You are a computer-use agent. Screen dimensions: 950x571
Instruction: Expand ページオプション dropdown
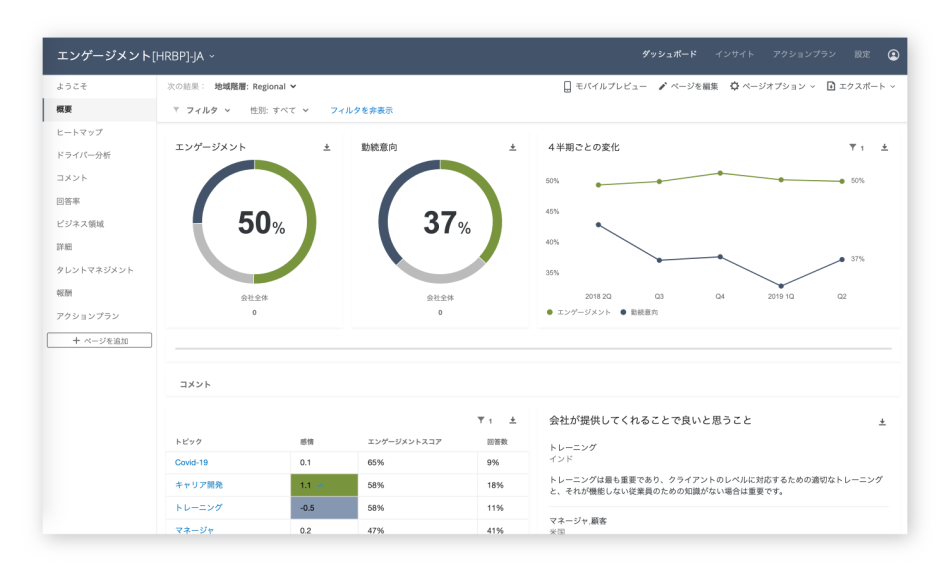tap(773, 87)
